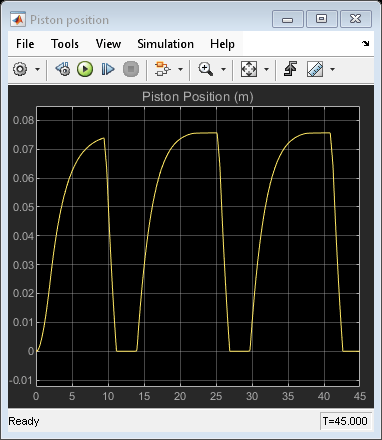Click the Step Back simulation icon
Viewport: 382px width, 440px height.
(x=63, y=69)
